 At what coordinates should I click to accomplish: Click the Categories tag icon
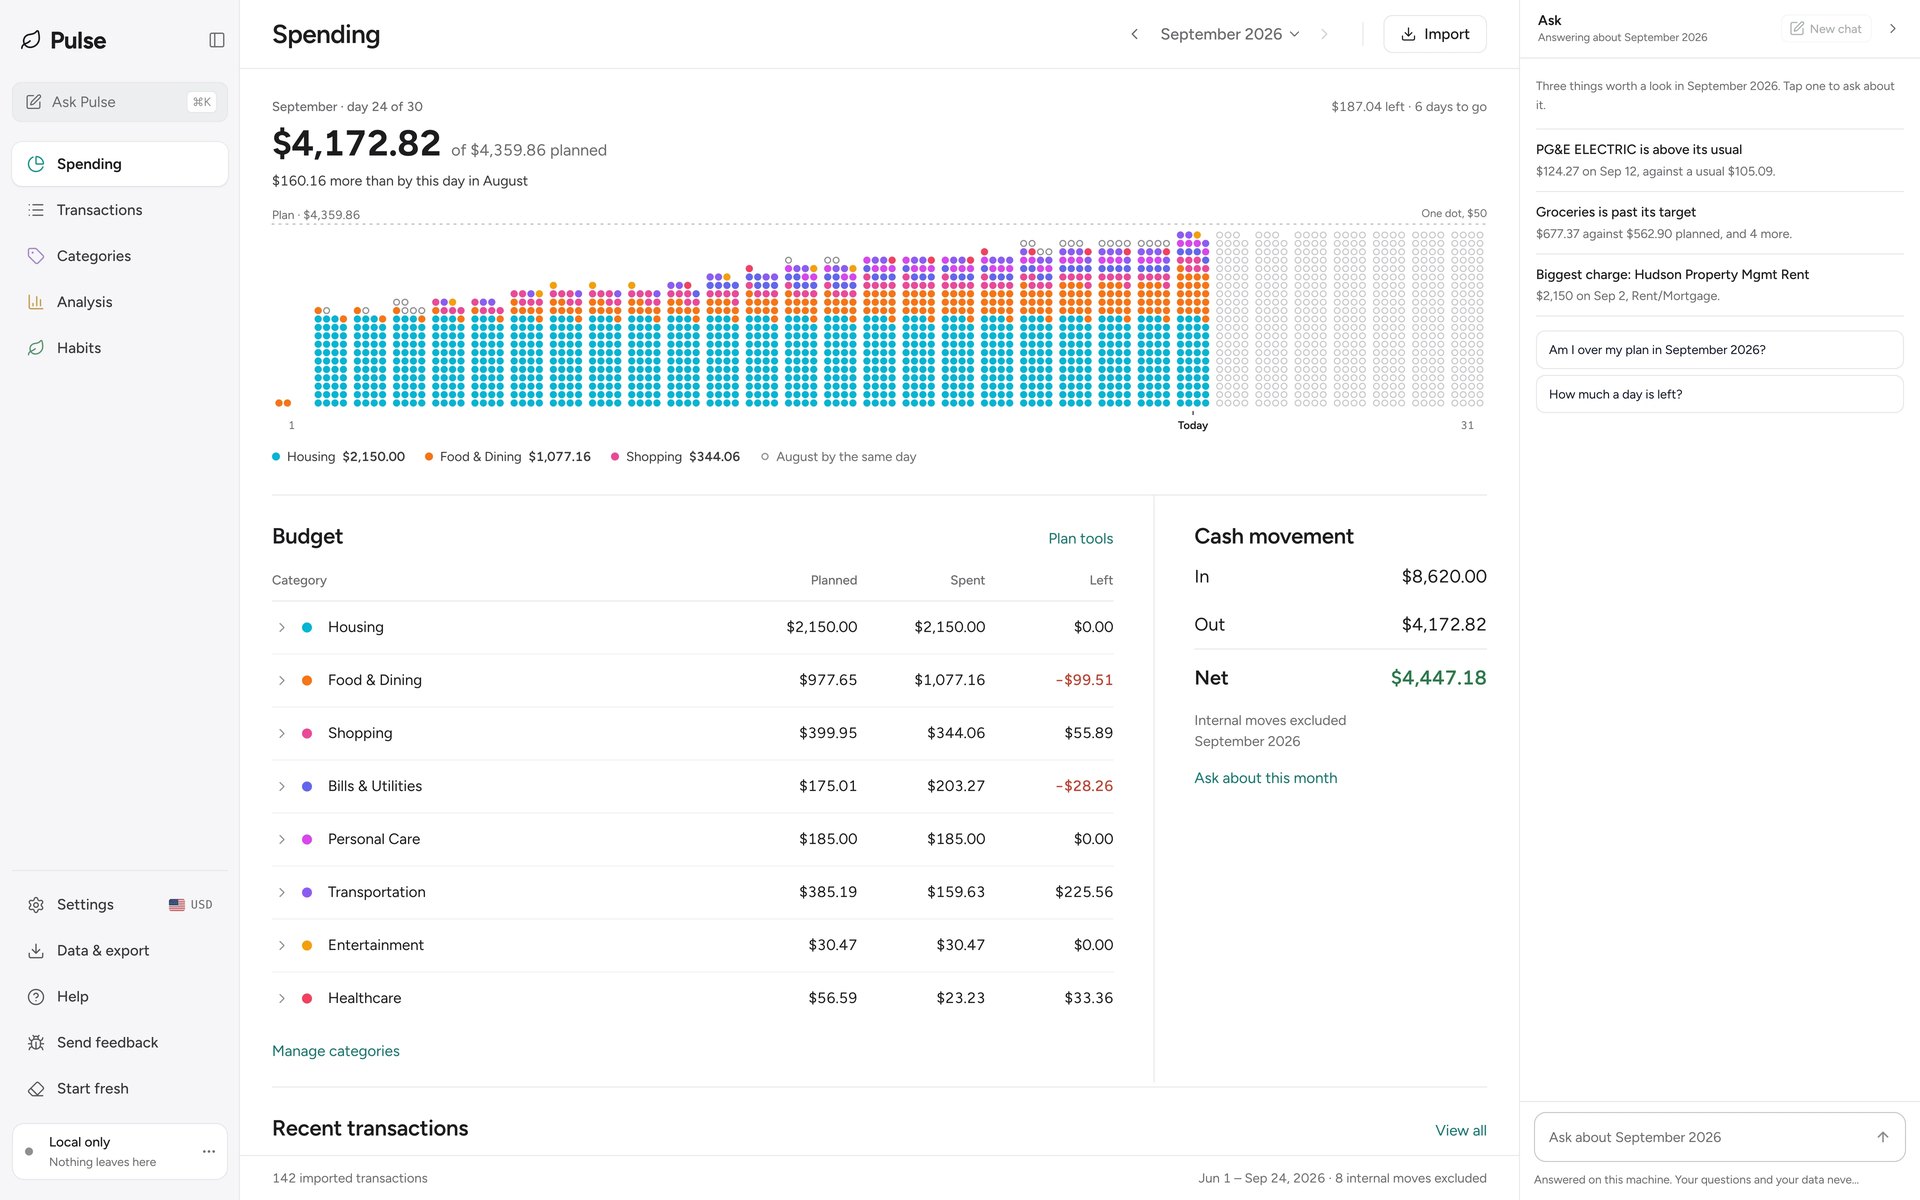(36, 256)
